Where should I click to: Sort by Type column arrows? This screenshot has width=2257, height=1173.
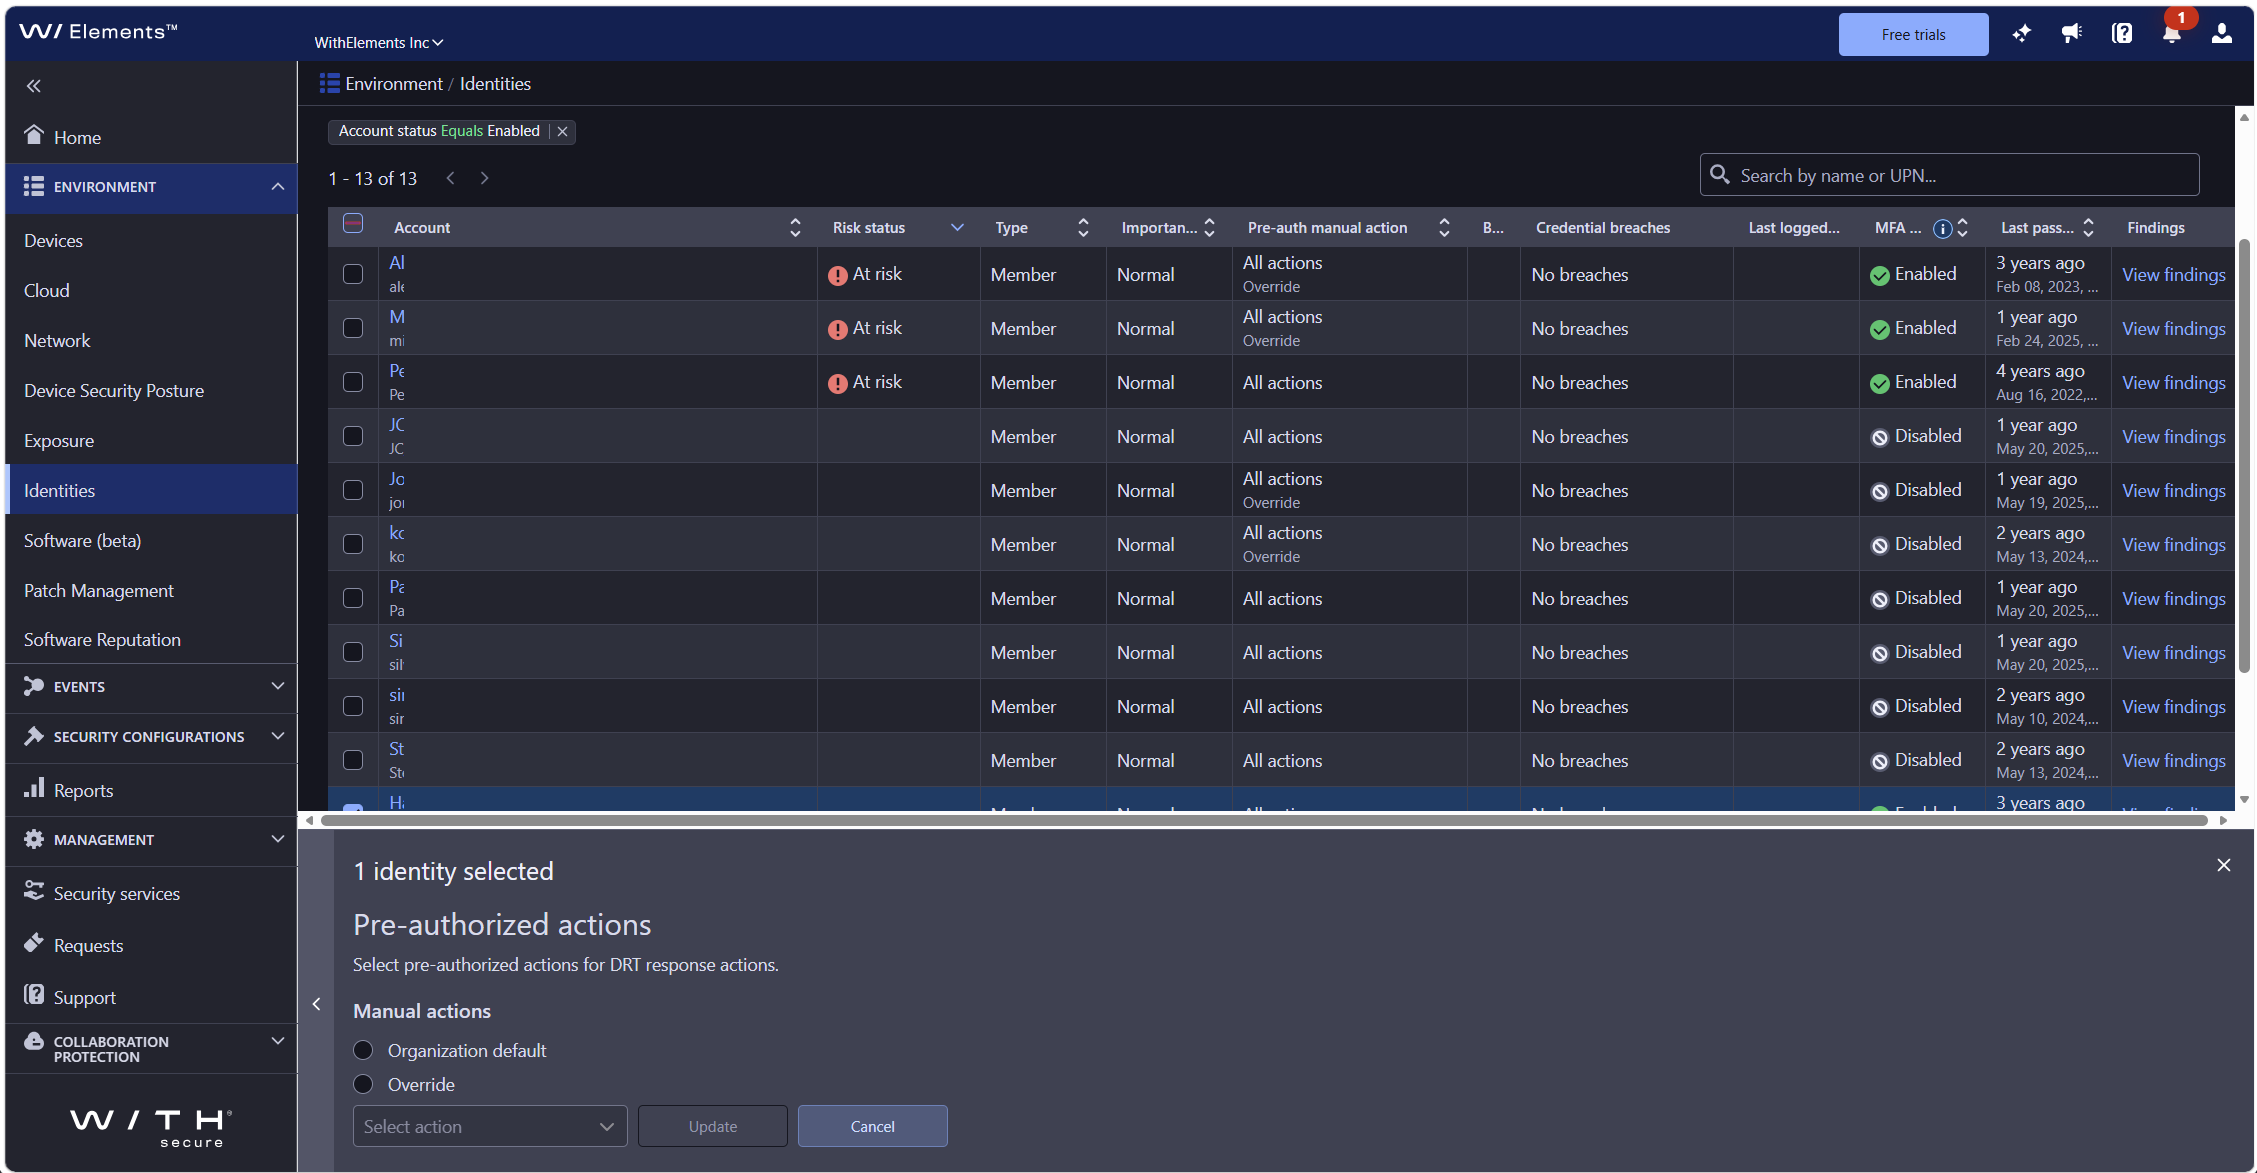point(1083,228)
